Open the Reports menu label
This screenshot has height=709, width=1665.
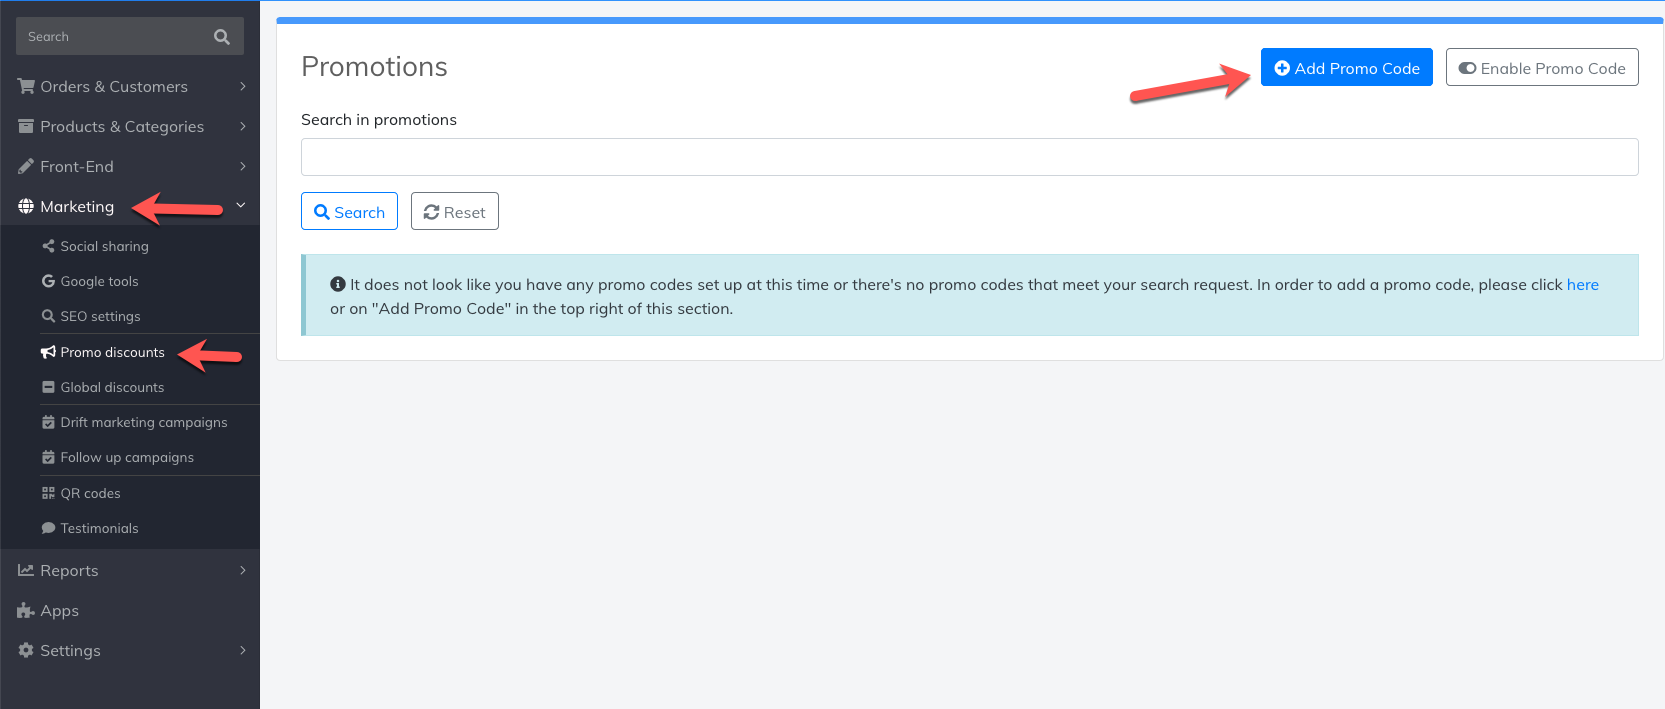pyautogui.click(x=69, y=570)
